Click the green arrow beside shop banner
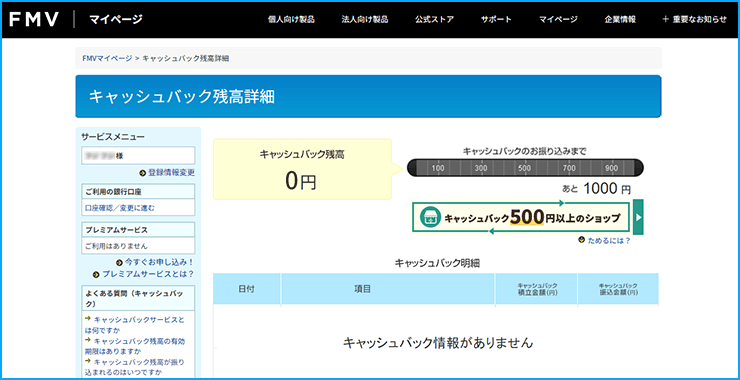The width and height of the screenshot is (740, 380). pyautogui.click(x=638, y=217)
